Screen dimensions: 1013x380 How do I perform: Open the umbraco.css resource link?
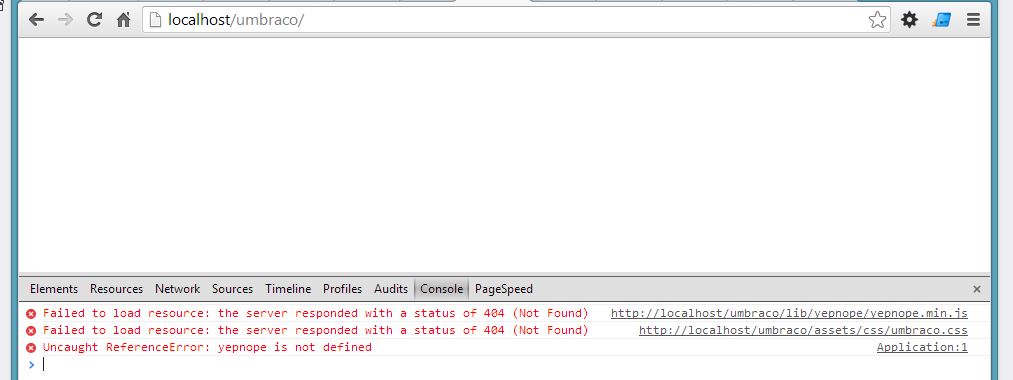click(804, 330)
